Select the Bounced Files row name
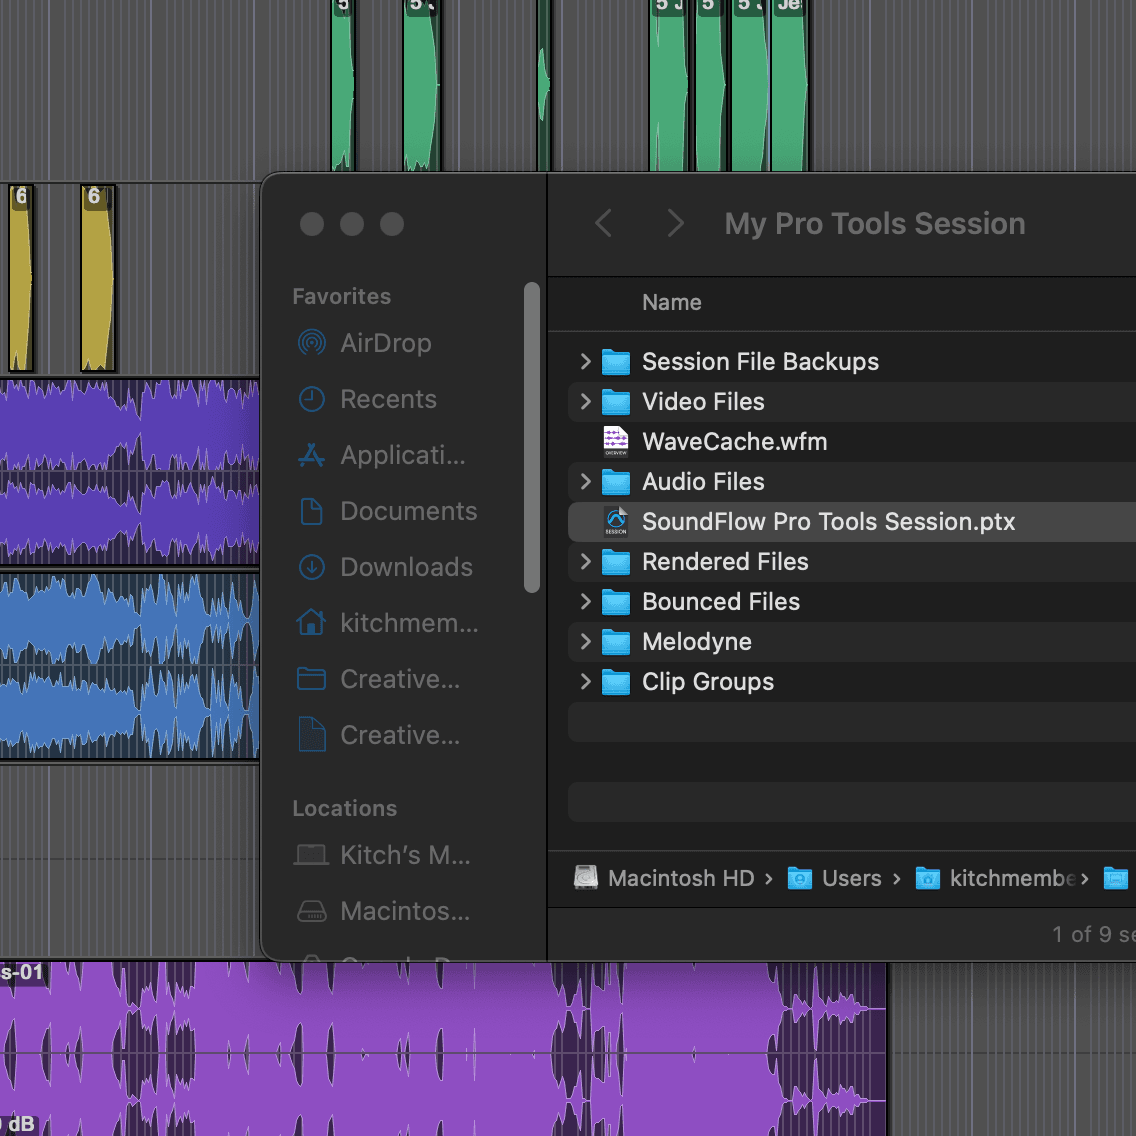This screenshot has height=1136, width=1136. click(721, 601)
